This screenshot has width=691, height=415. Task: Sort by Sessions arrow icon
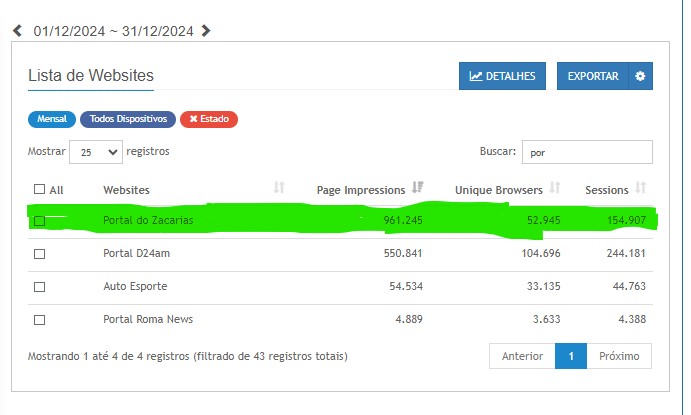[x=641, y=188]
